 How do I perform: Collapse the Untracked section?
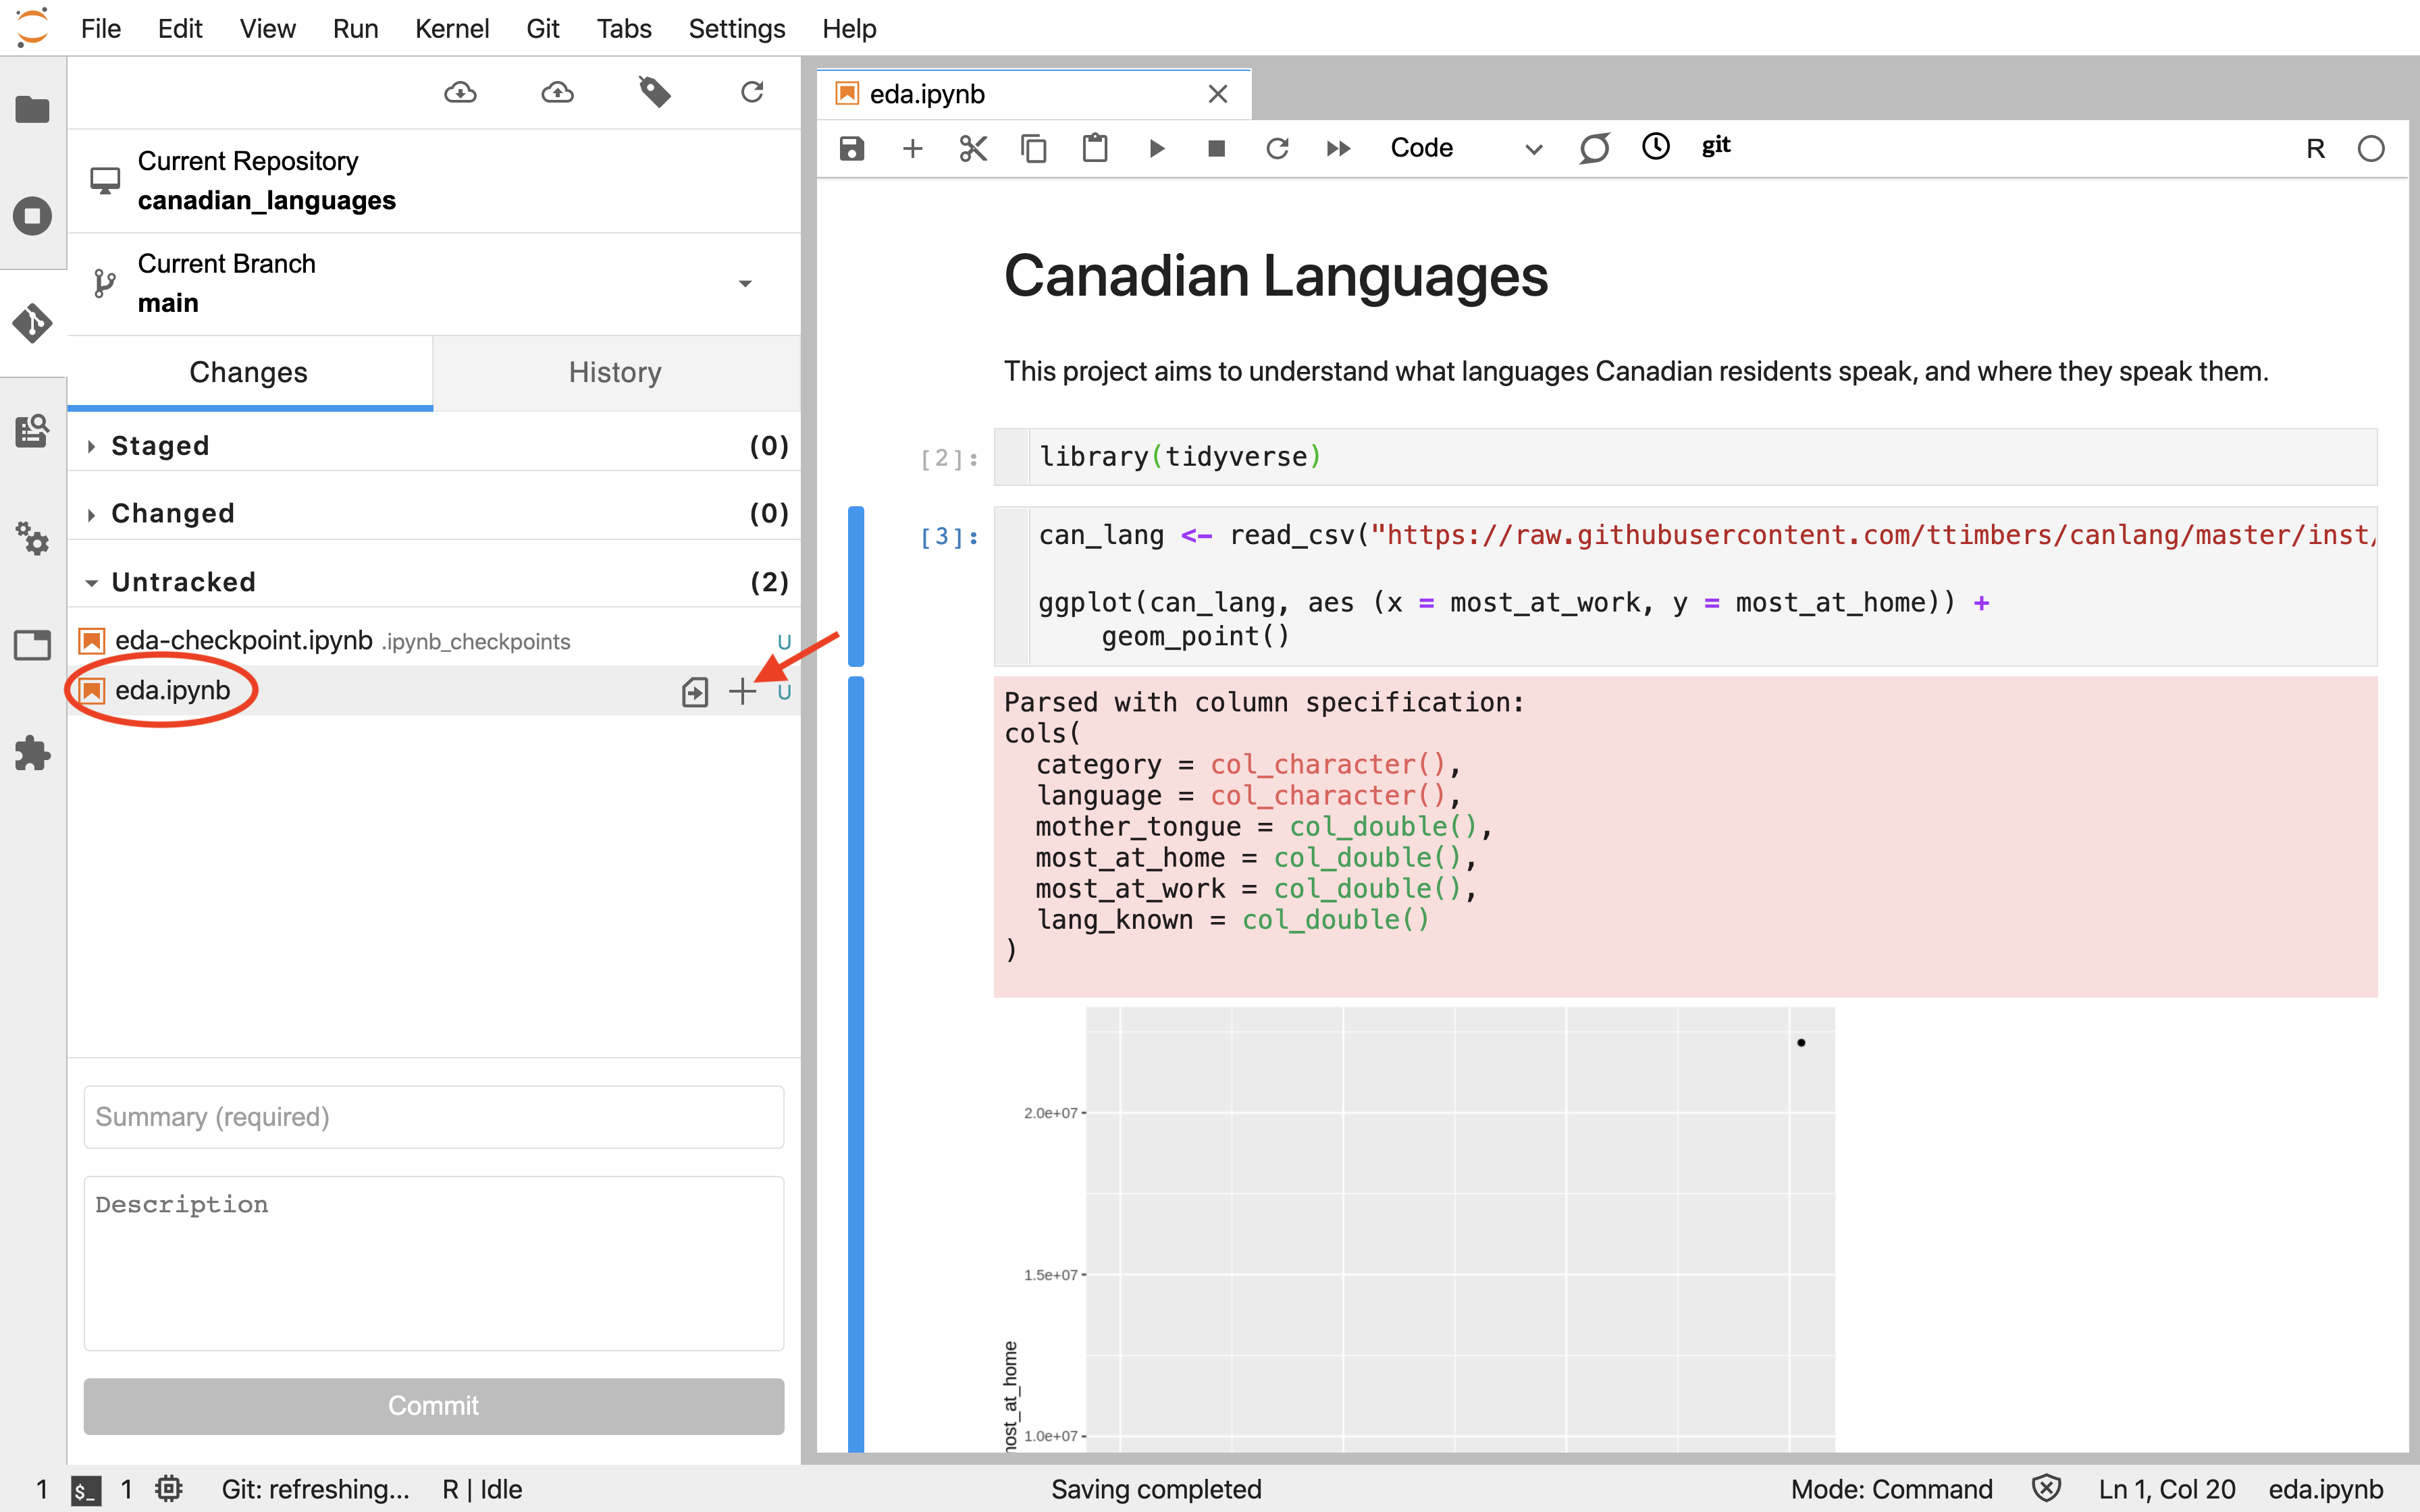click(434, 582)
